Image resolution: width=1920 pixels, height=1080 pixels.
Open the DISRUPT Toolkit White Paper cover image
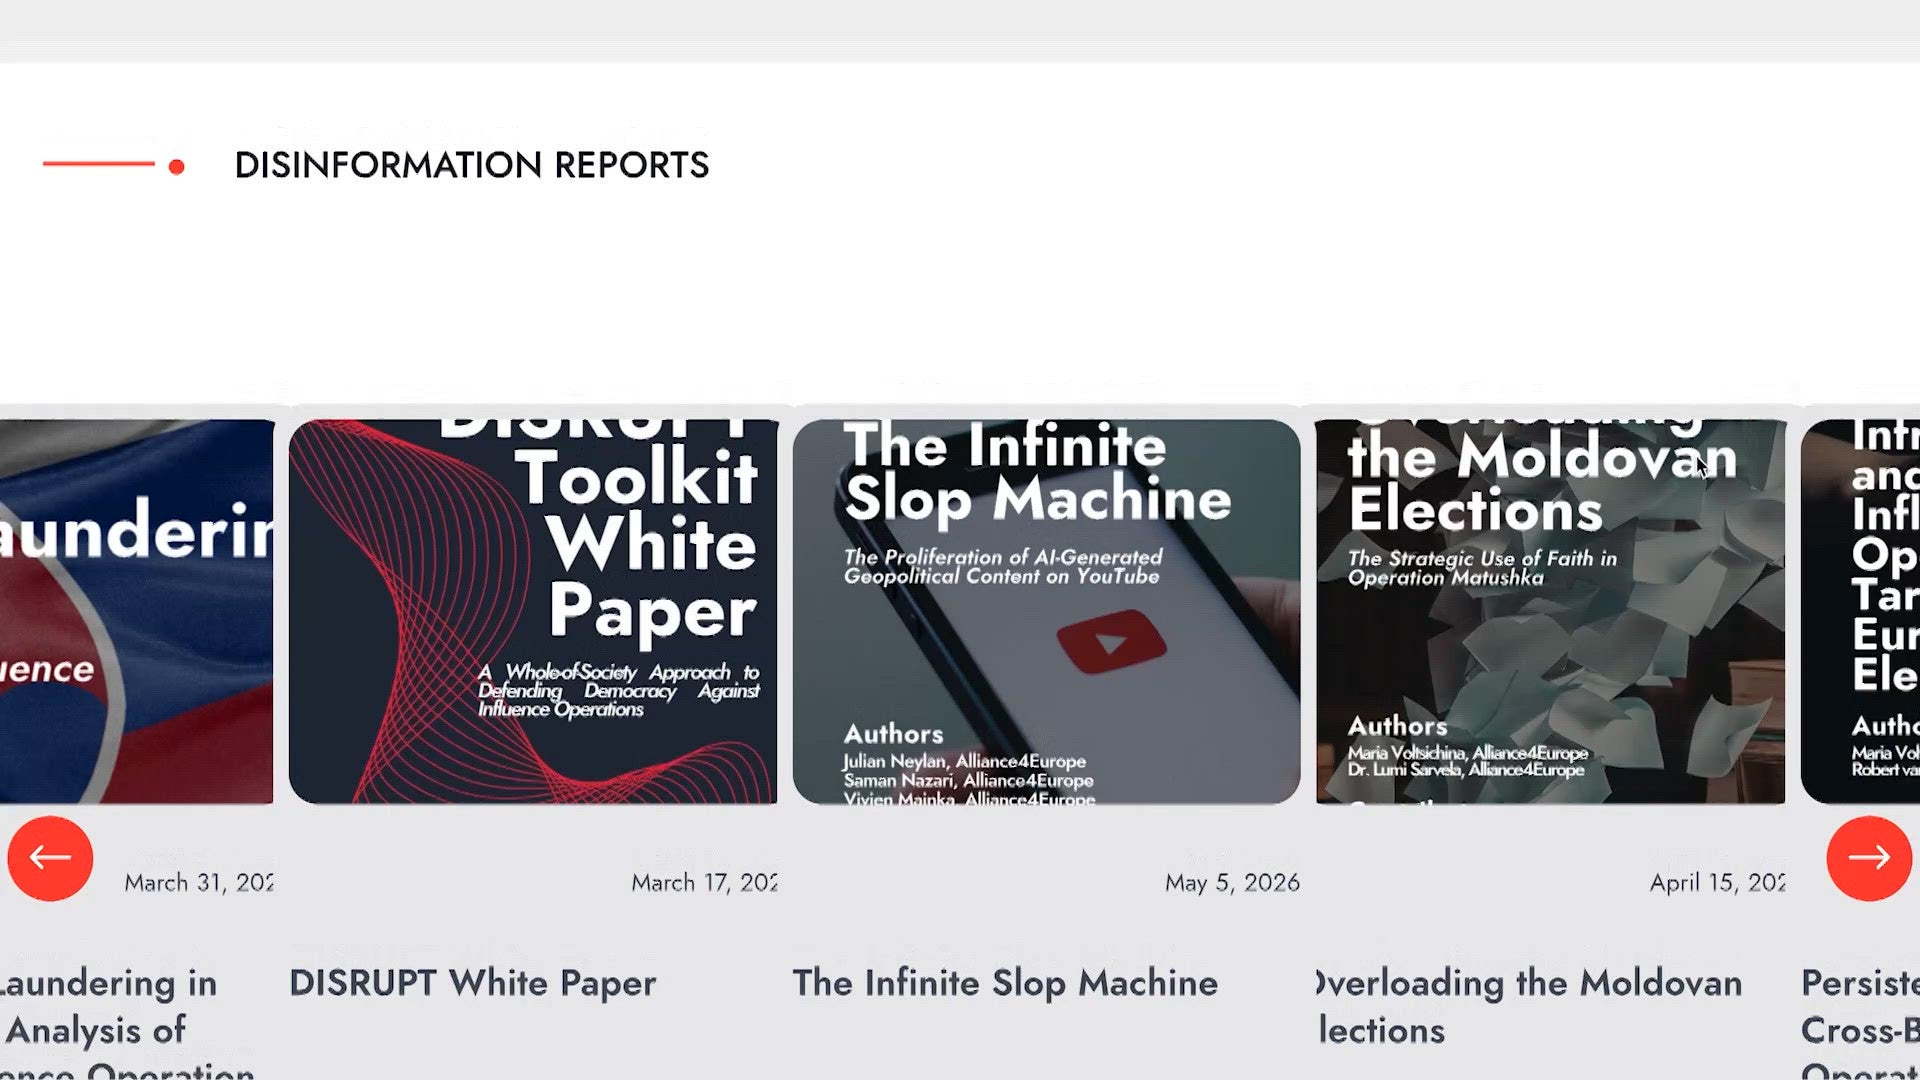click(533, 611)
